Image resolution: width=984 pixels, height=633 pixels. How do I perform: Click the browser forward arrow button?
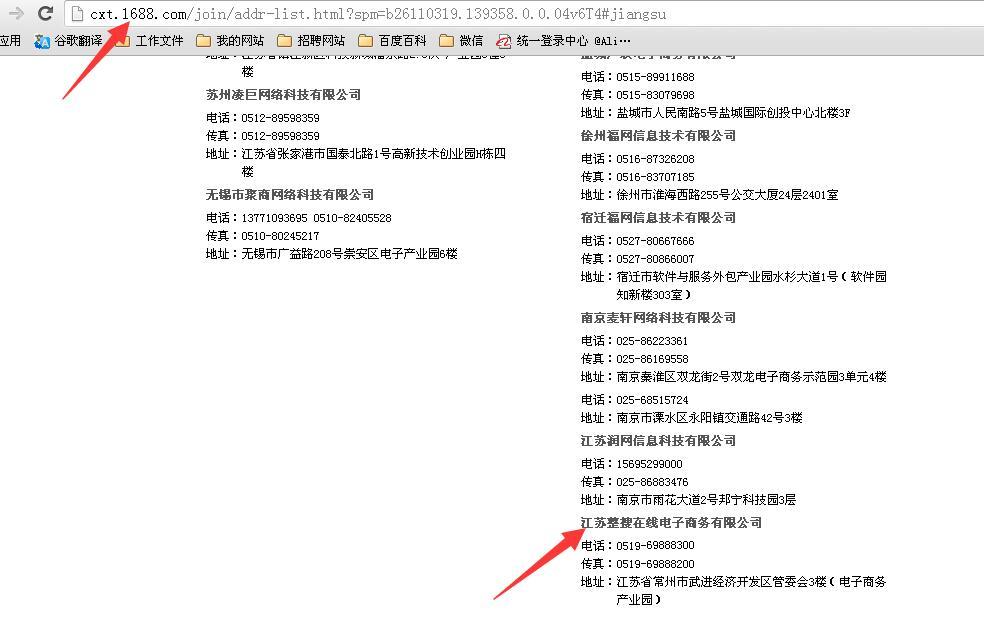(x=16, y=13)
